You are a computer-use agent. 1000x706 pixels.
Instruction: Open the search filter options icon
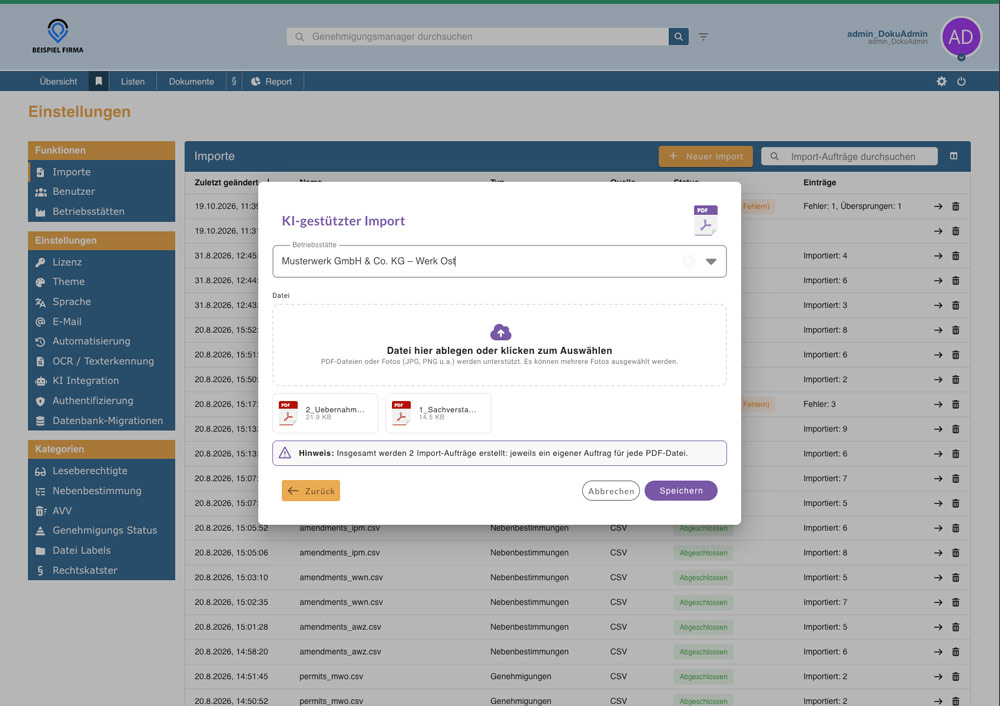pyautogui.click(x=703, y=37)
